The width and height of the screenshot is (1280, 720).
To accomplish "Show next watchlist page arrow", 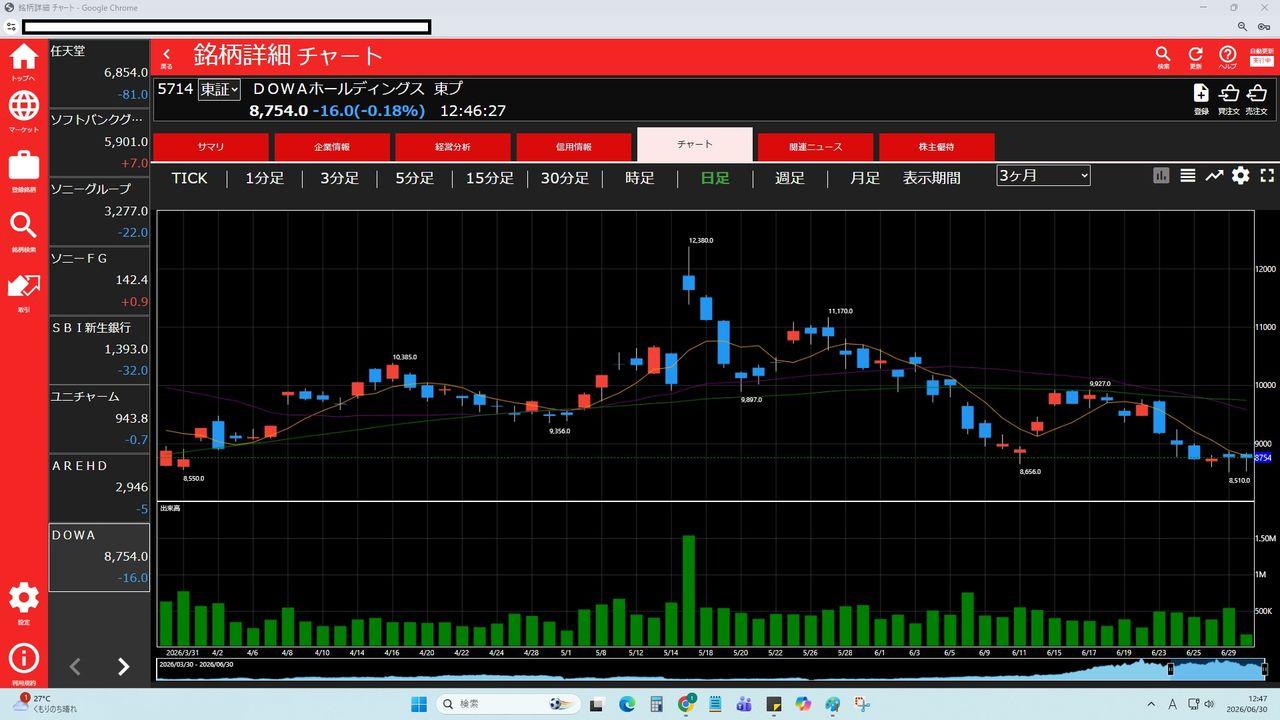I will pyautogui.click(x=123, y=667).
